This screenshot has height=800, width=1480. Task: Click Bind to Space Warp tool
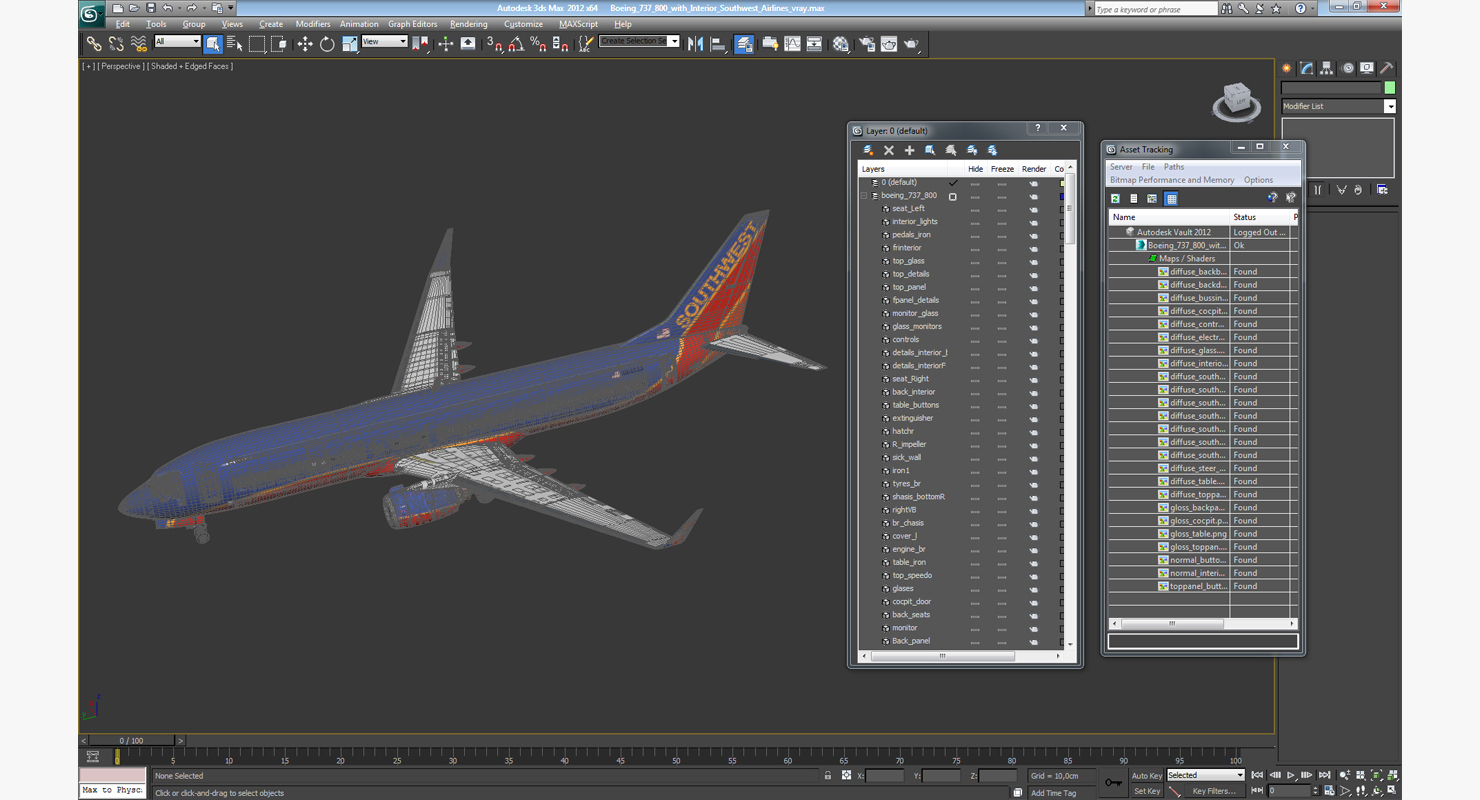click(x=138, y=43)
